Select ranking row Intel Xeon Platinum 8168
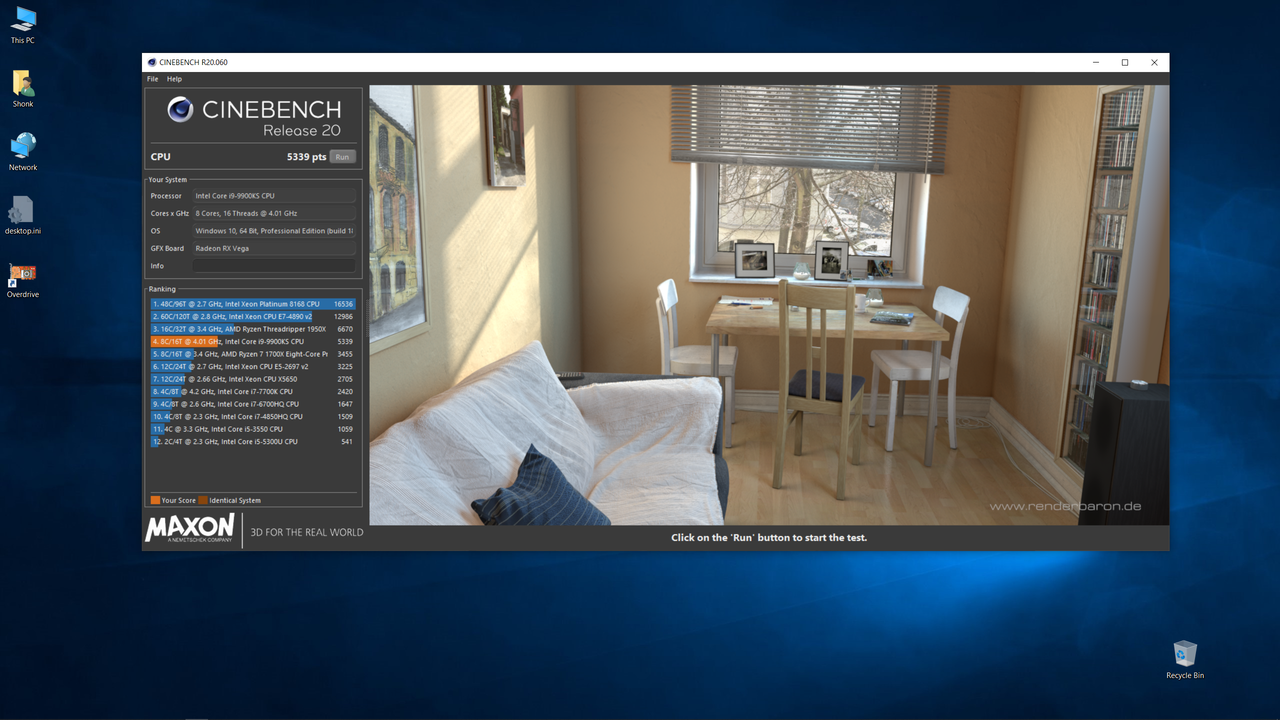This screenshot has width=1280, height=720. (253, 304)
